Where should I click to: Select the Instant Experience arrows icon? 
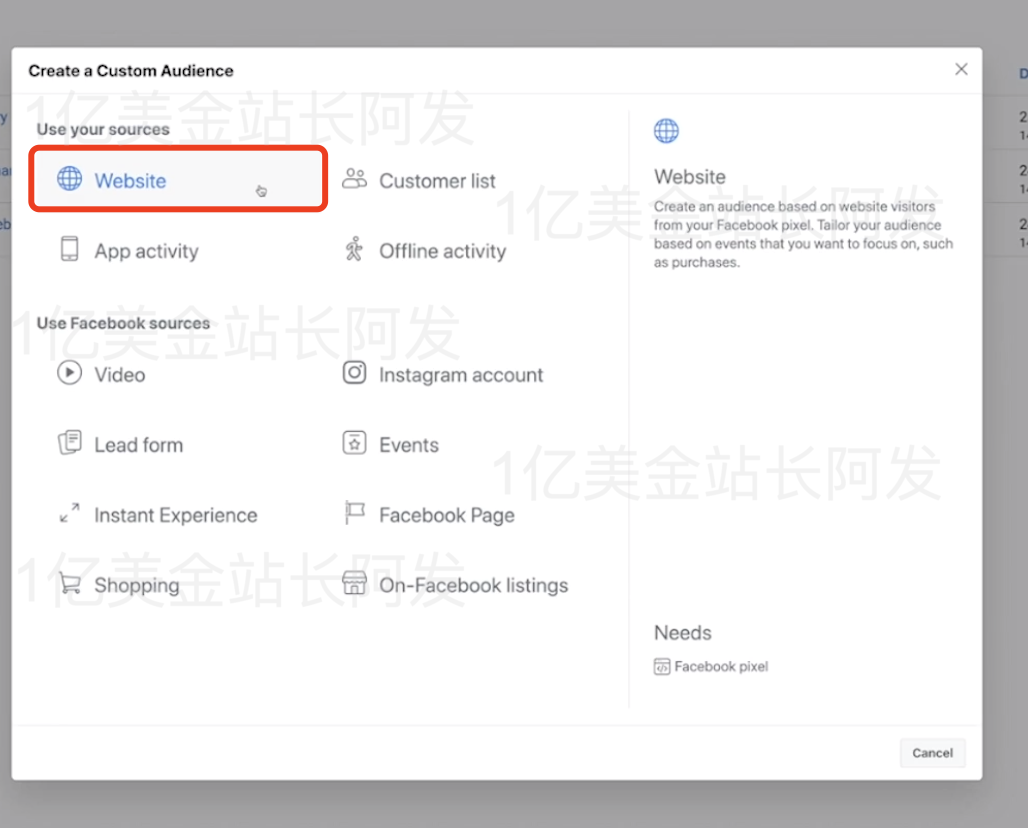tap(69, 515)
